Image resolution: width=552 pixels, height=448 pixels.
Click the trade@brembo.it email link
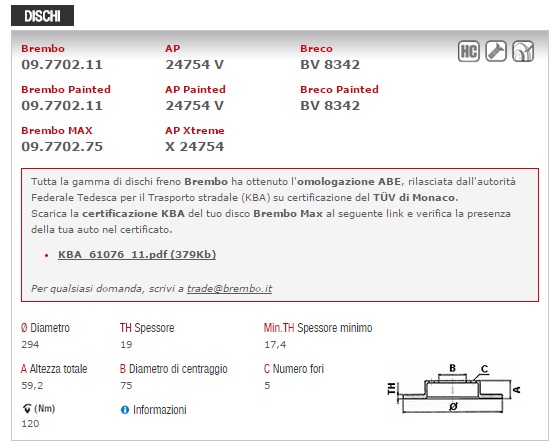(x=230, y=289)
